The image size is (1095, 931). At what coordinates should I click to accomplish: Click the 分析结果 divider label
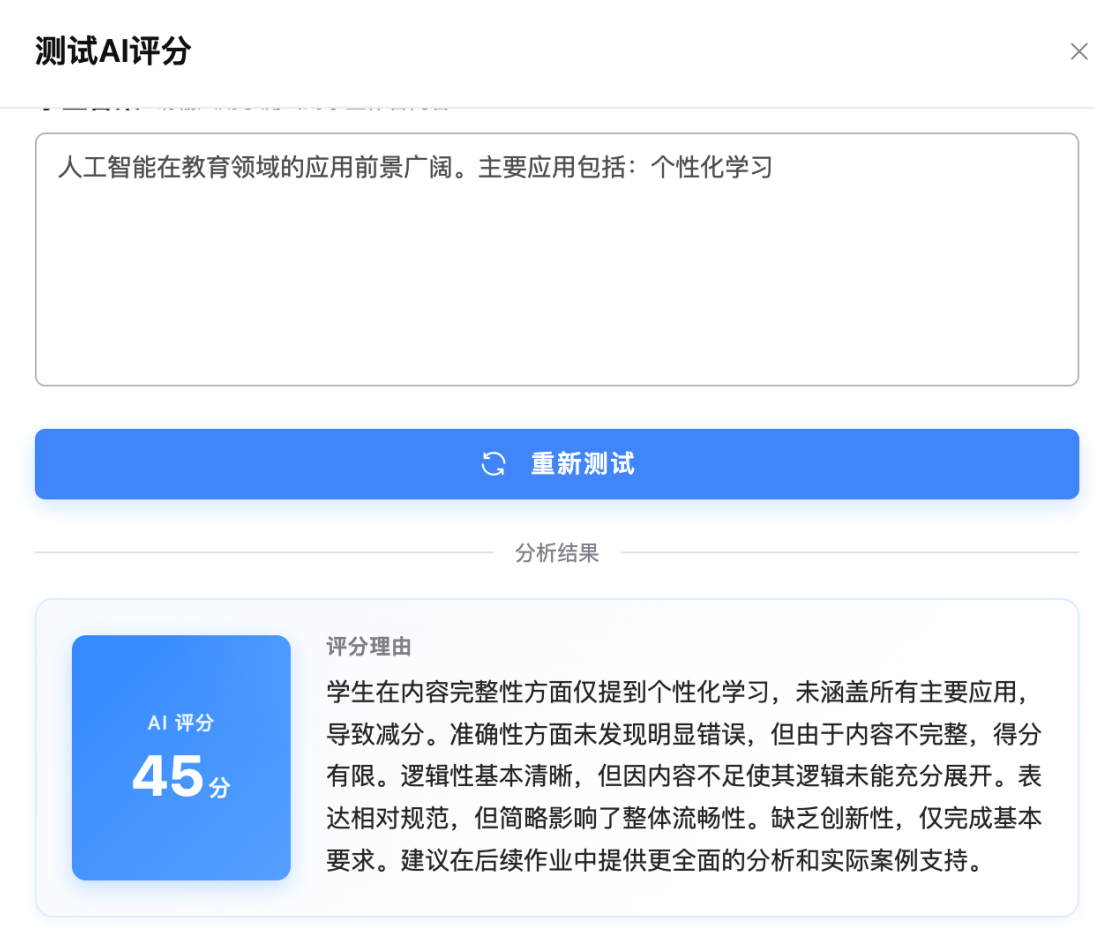point(556,553)
